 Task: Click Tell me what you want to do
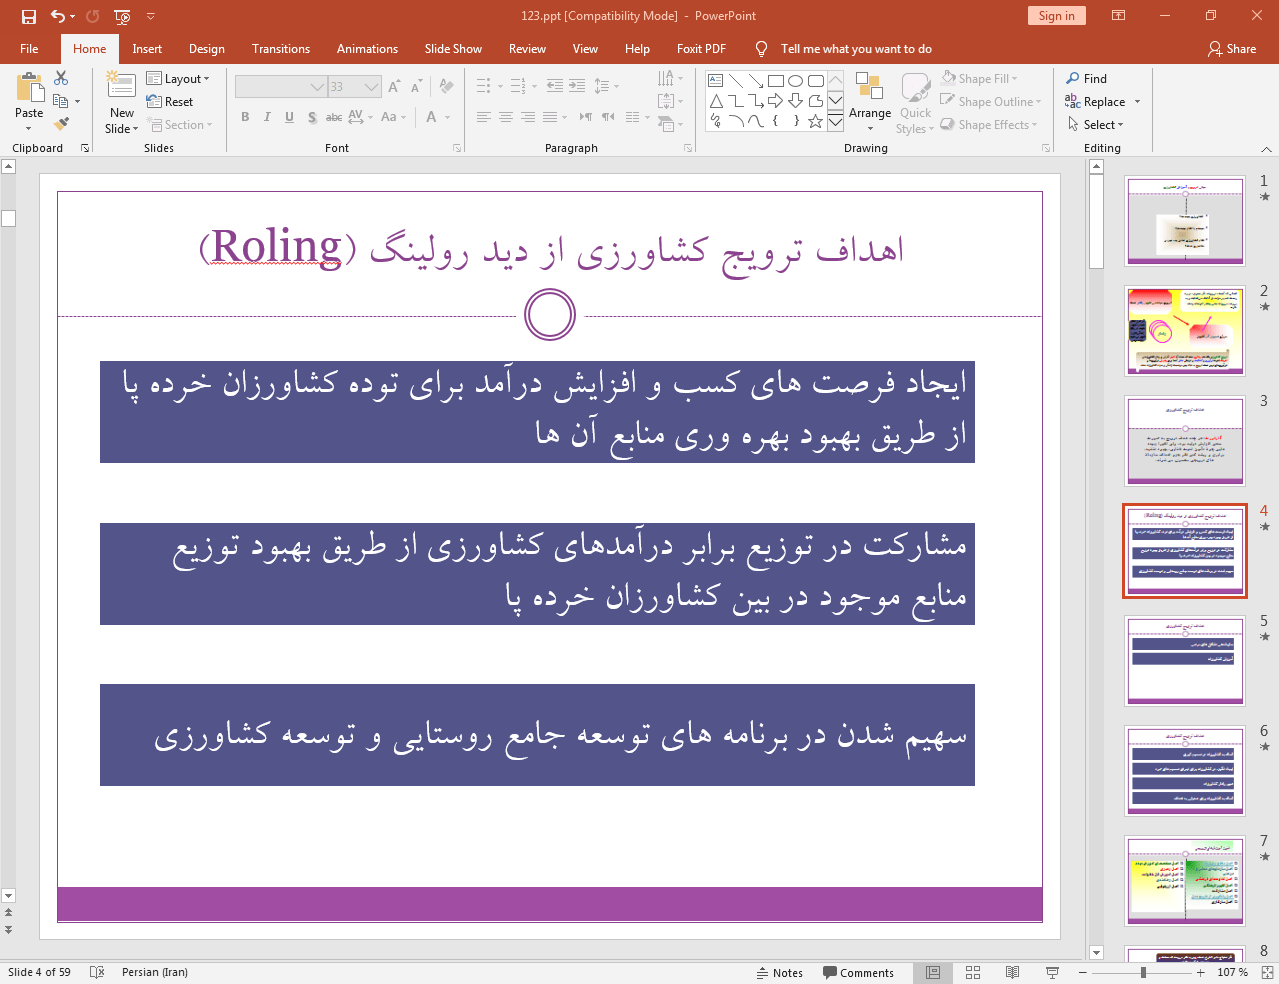856,49
